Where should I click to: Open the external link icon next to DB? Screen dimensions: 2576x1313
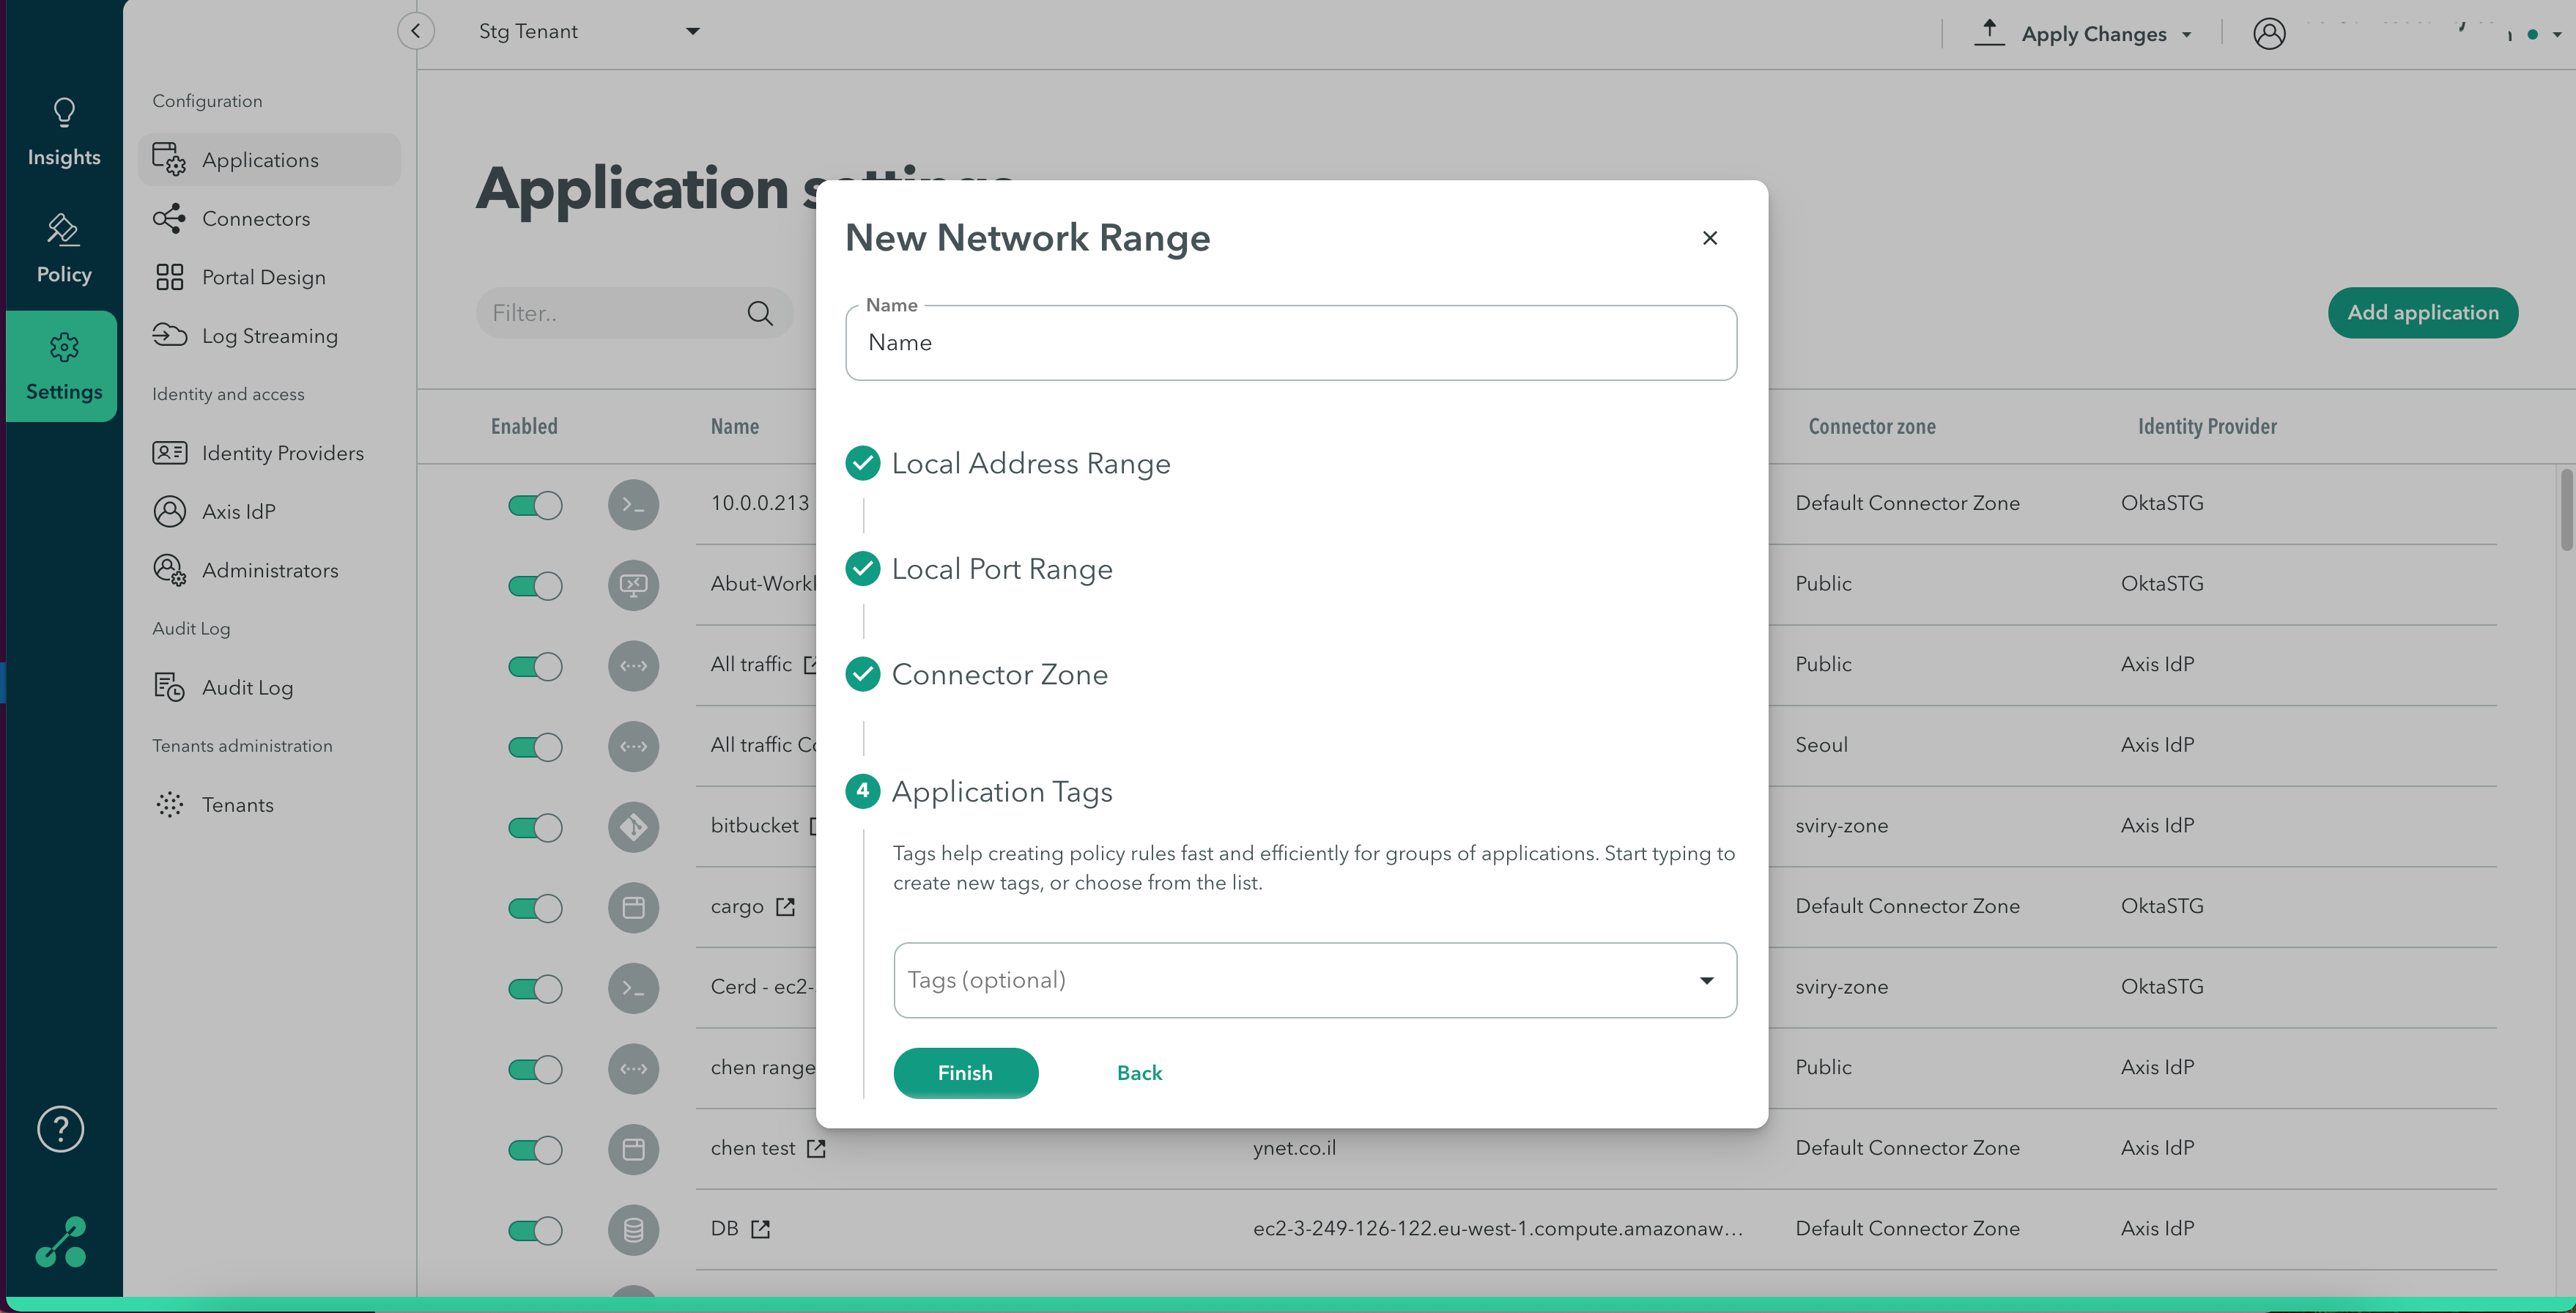coord(761,1229)
